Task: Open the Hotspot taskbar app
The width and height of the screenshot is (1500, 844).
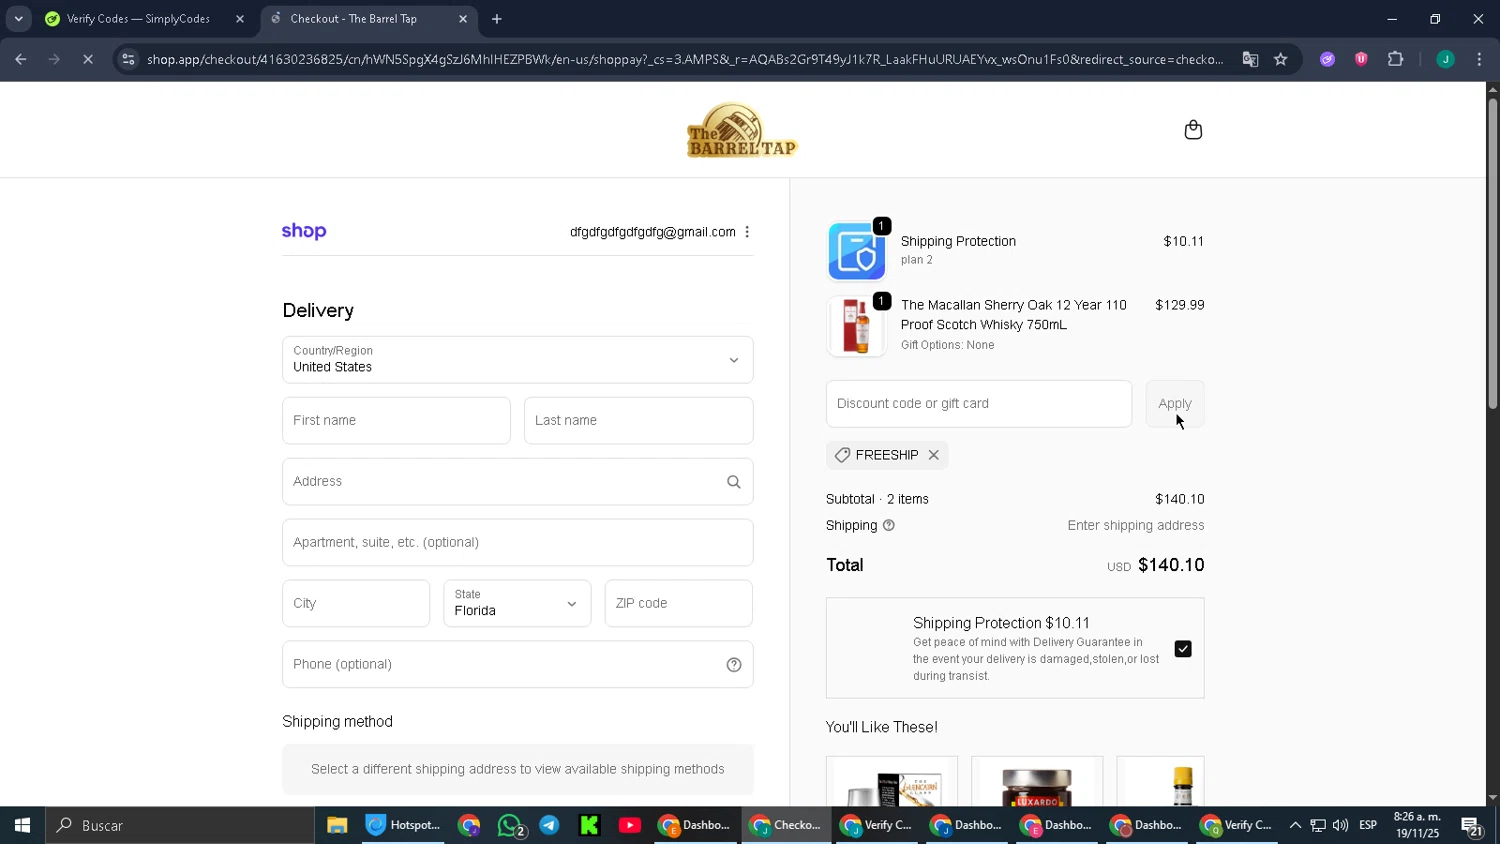Action: click(403, 826)
